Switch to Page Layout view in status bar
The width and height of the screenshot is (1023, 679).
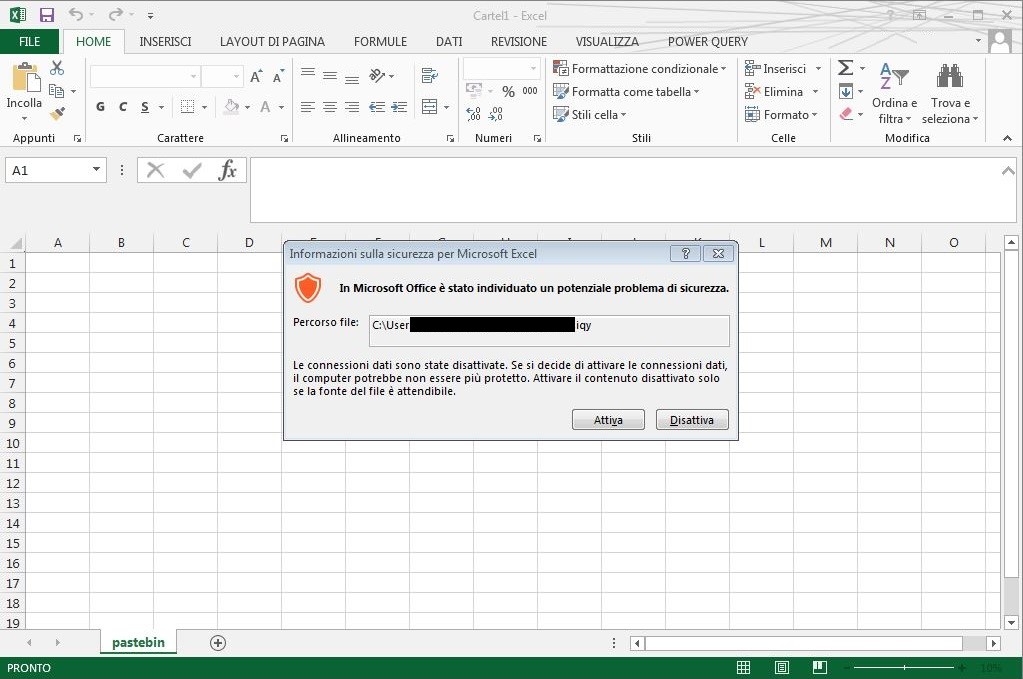pyautogui.click(x=782, y=667)
